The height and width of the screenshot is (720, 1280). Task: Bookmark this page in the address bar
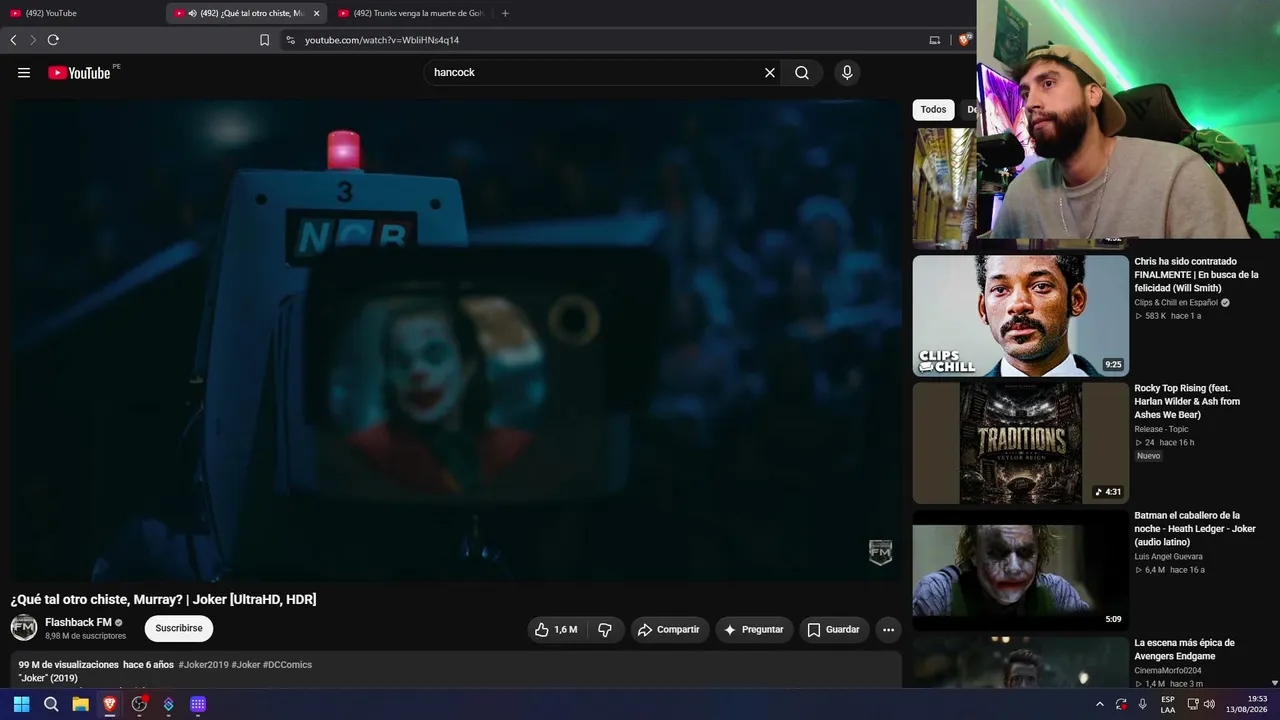[264, 40]
